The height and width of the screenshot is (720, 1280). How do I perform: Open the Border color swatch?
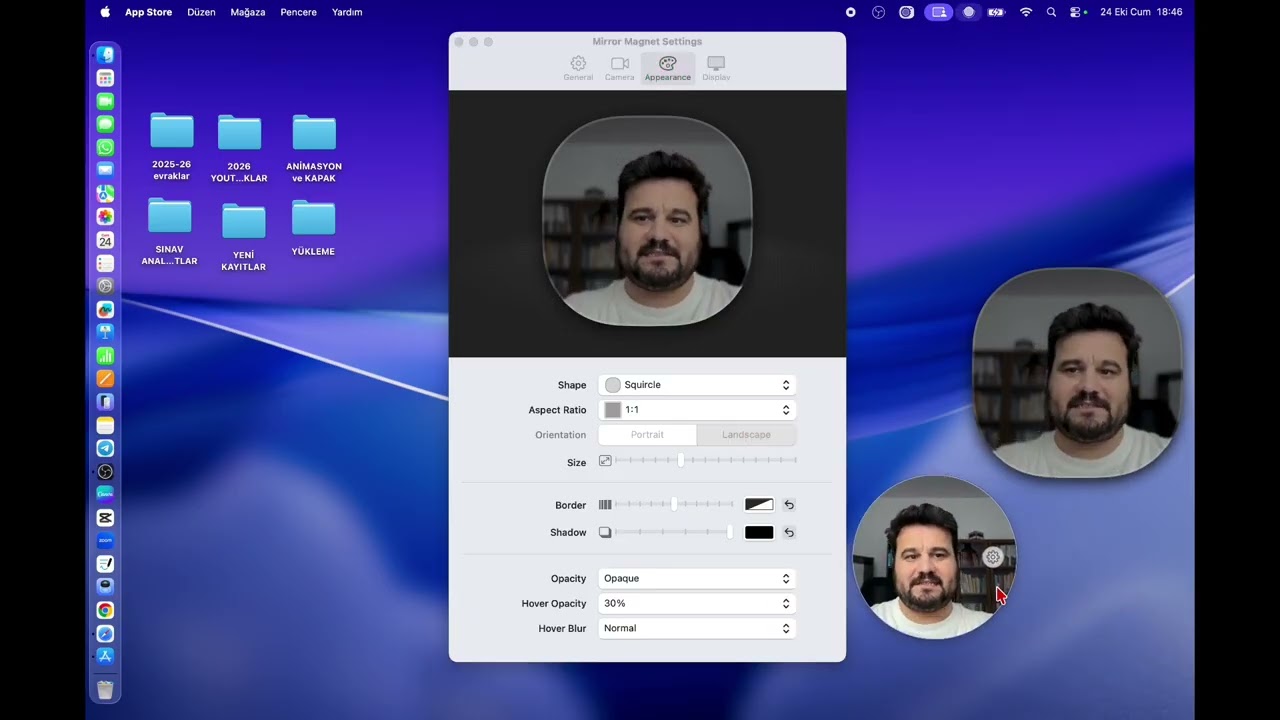coord(759,505)
